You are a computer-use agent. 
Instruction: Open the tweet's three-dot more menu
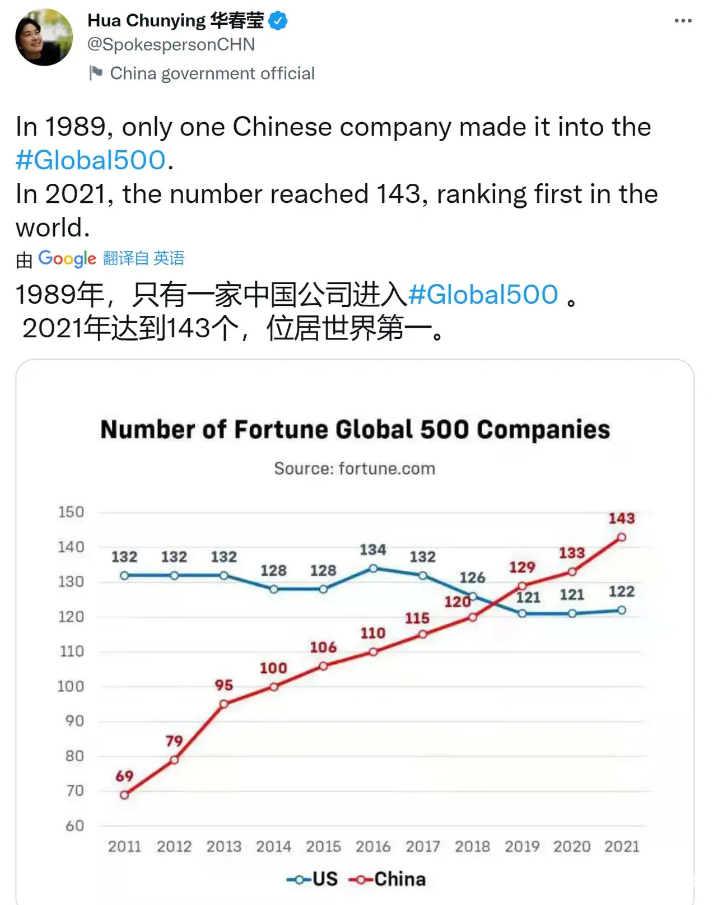click(x=683, y=20)
